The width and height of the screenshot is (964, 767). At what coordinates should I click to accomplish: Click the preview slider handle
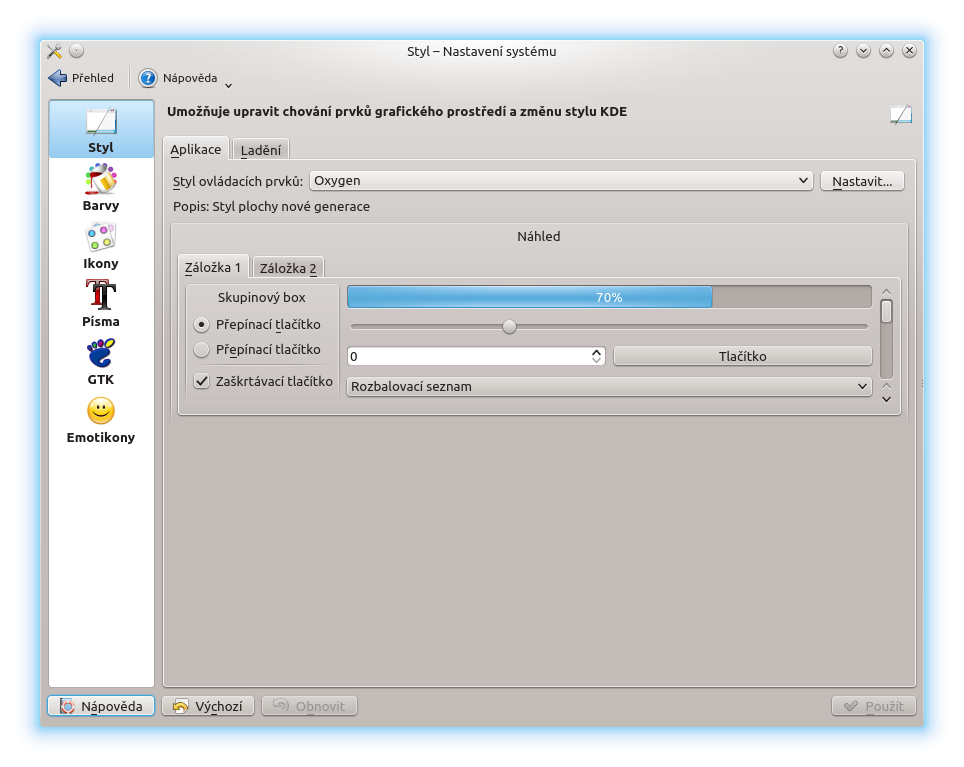[x=509, y=326]
